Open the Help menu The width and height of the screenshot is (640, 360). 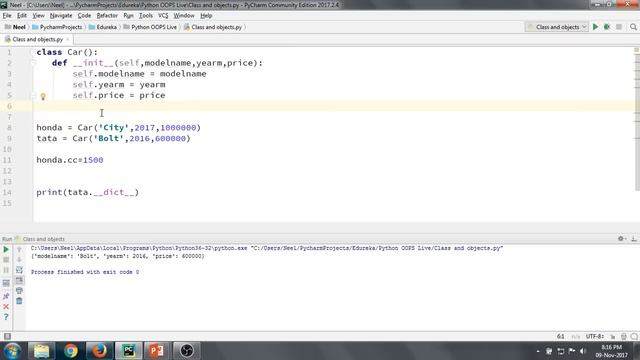click(x=206, y=16)
